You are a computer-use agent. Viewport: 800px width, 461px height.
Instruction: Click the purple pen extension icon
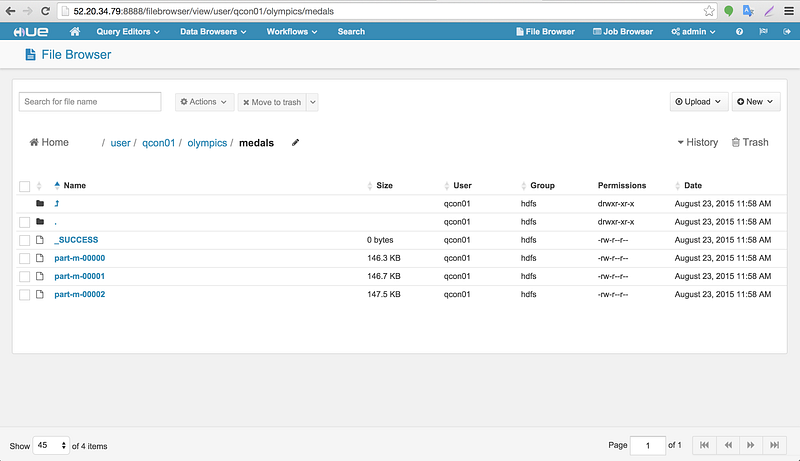(x=769, y=11)
